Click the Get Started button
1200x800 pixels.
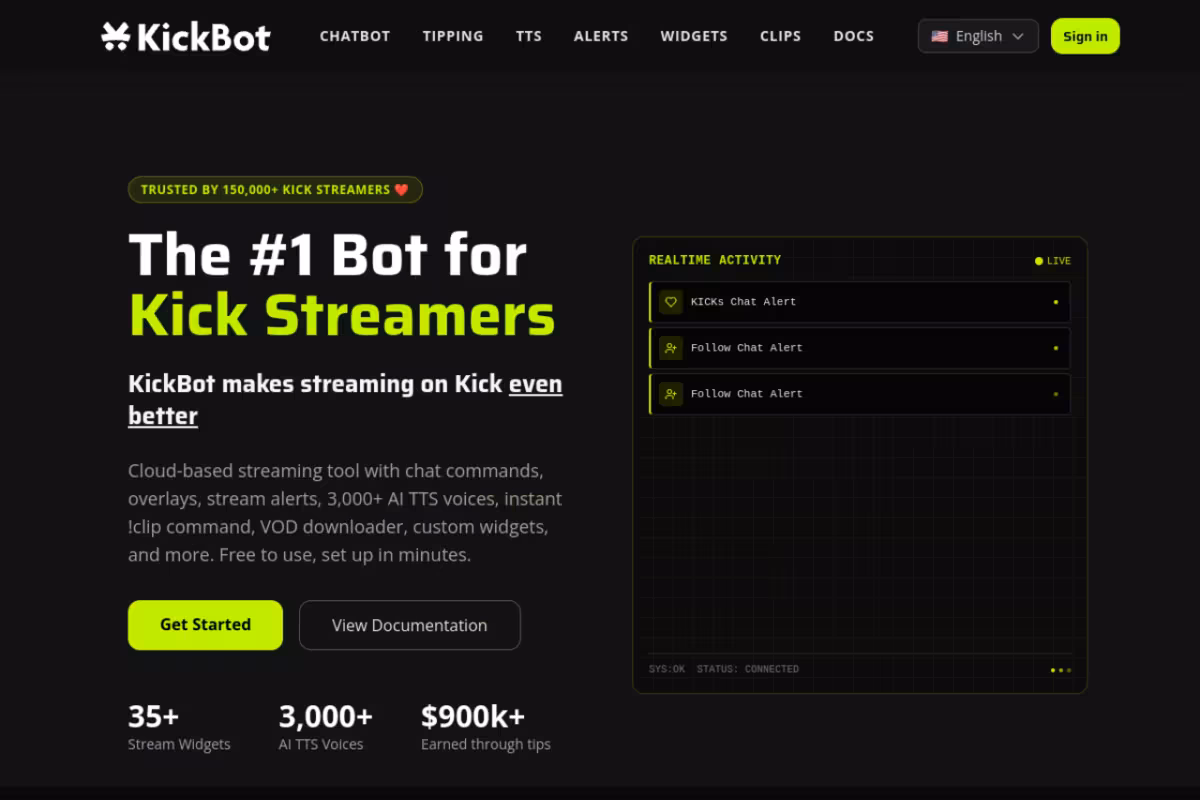205,625
